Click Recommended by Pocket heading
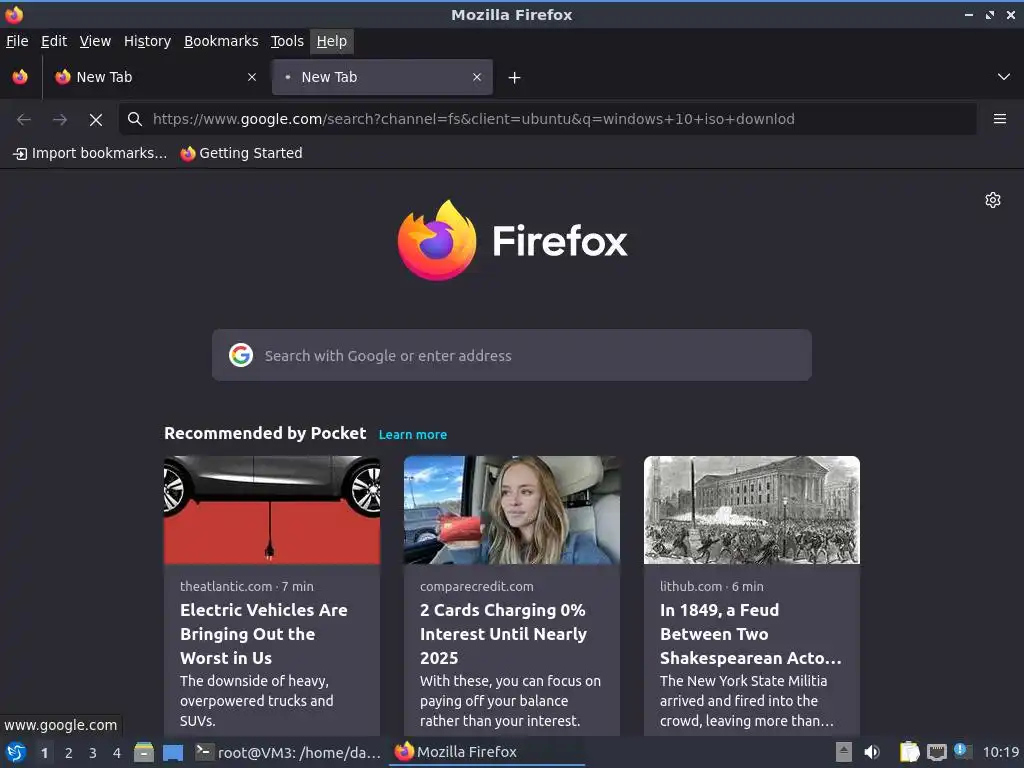The height and width of the screenshot is (768, 1024). tap(264, 434)
